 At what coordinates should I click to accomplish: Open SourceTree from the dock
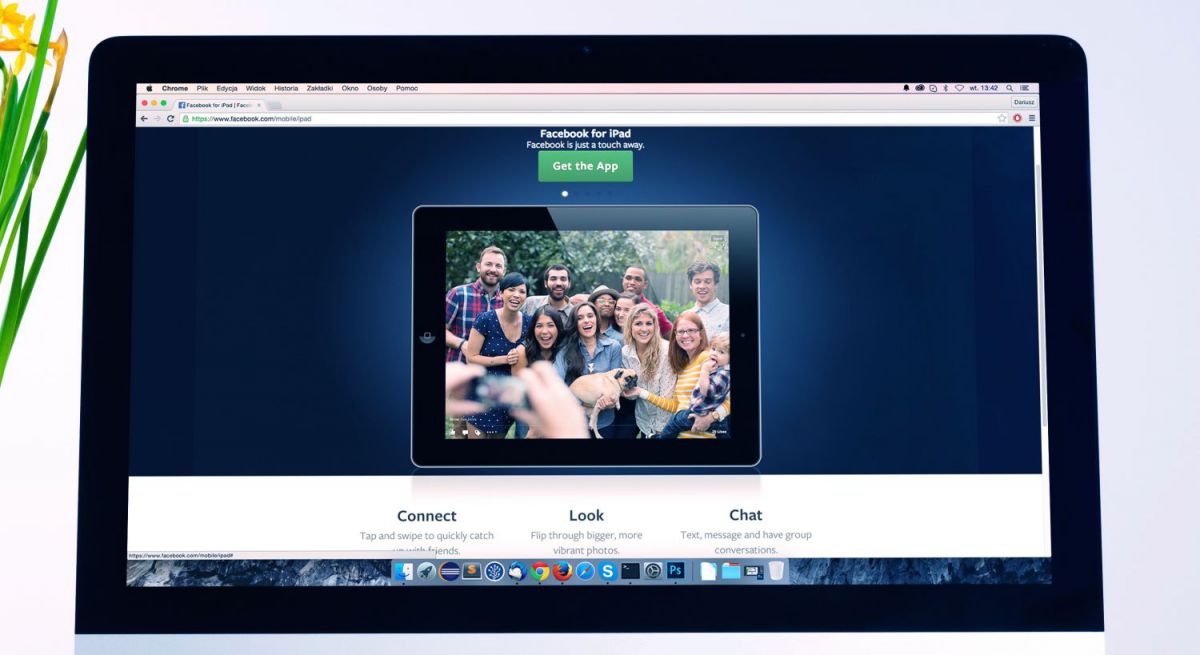pyautogui.click(x=495, y=571)
